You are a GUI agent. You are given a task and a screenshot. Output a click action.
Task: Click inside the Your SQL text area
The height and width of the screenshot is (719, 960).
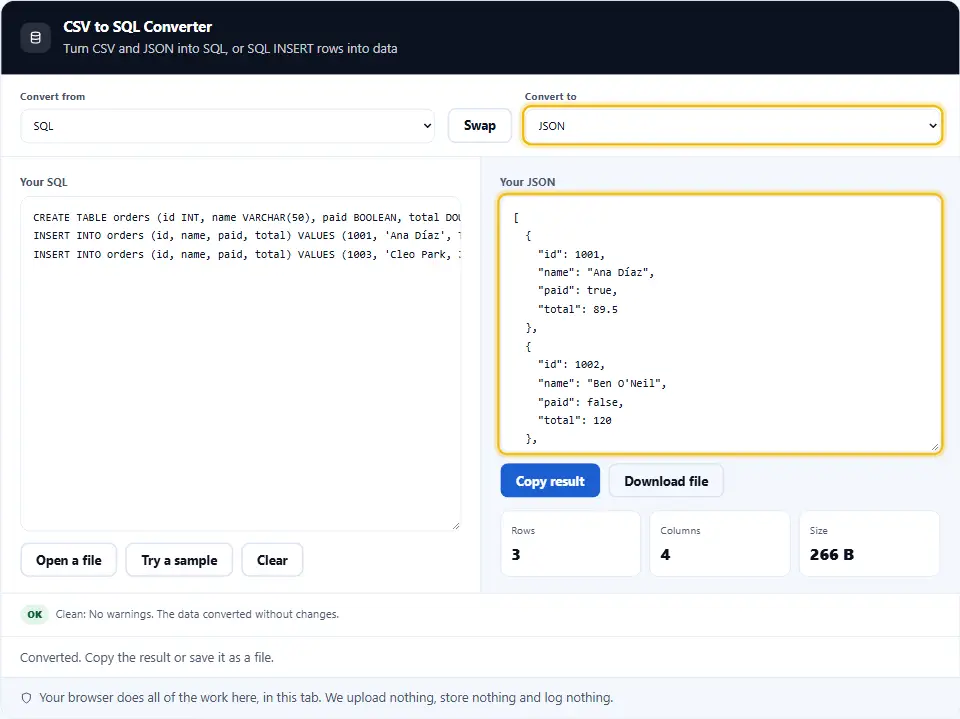[x=241, y=364]
